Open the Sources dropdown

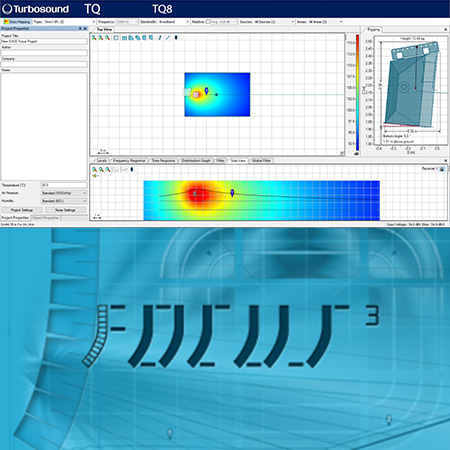[x=274, y=22]
